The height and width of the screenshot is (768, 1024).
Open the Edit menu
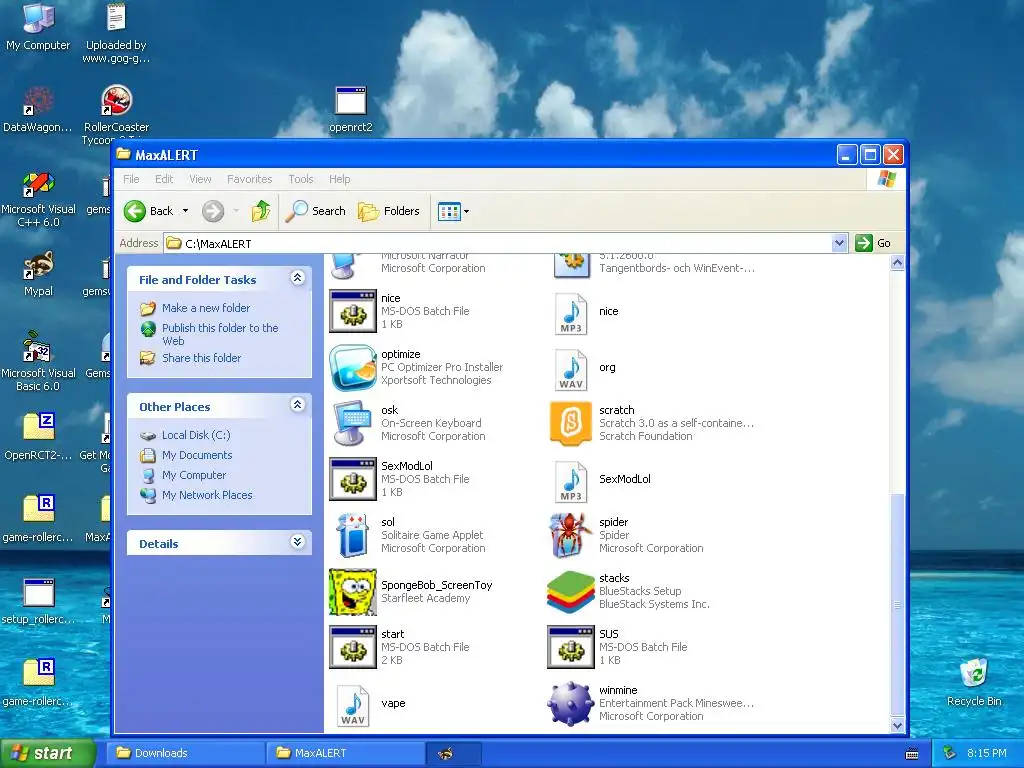(x=164, y=179)
